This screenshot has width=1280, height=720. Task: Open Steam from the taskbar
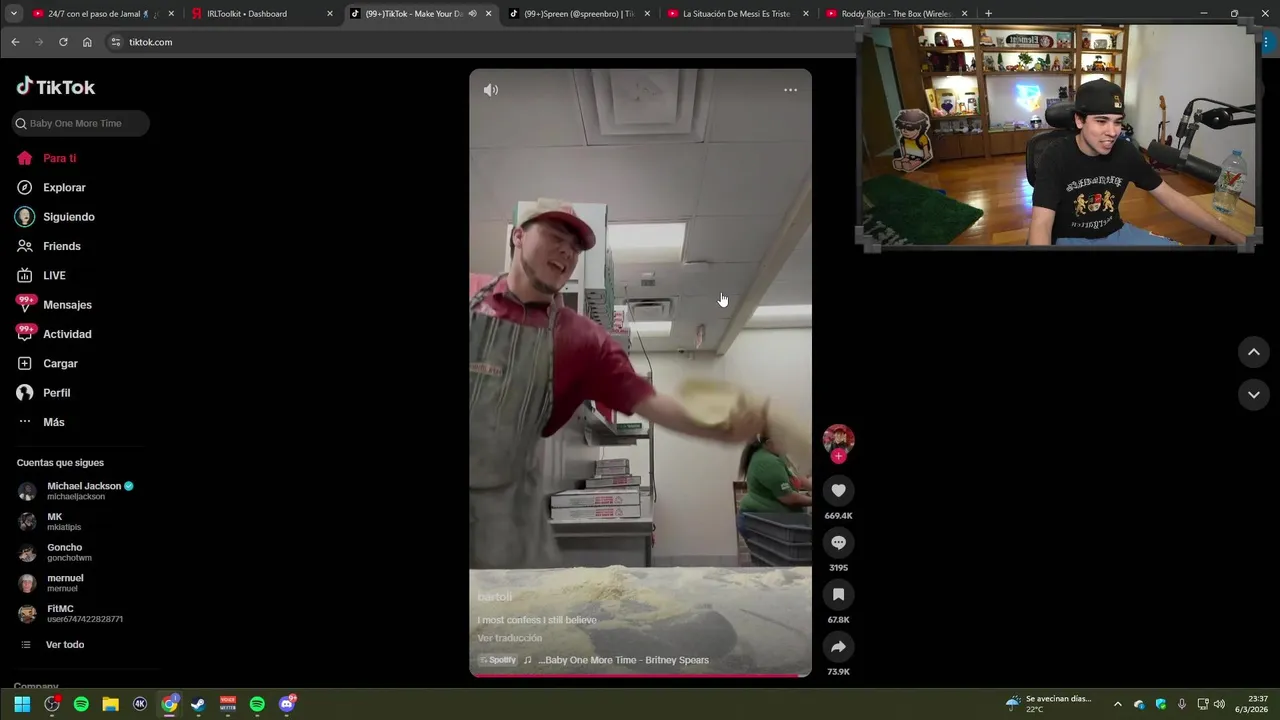(x=198, y=704)
